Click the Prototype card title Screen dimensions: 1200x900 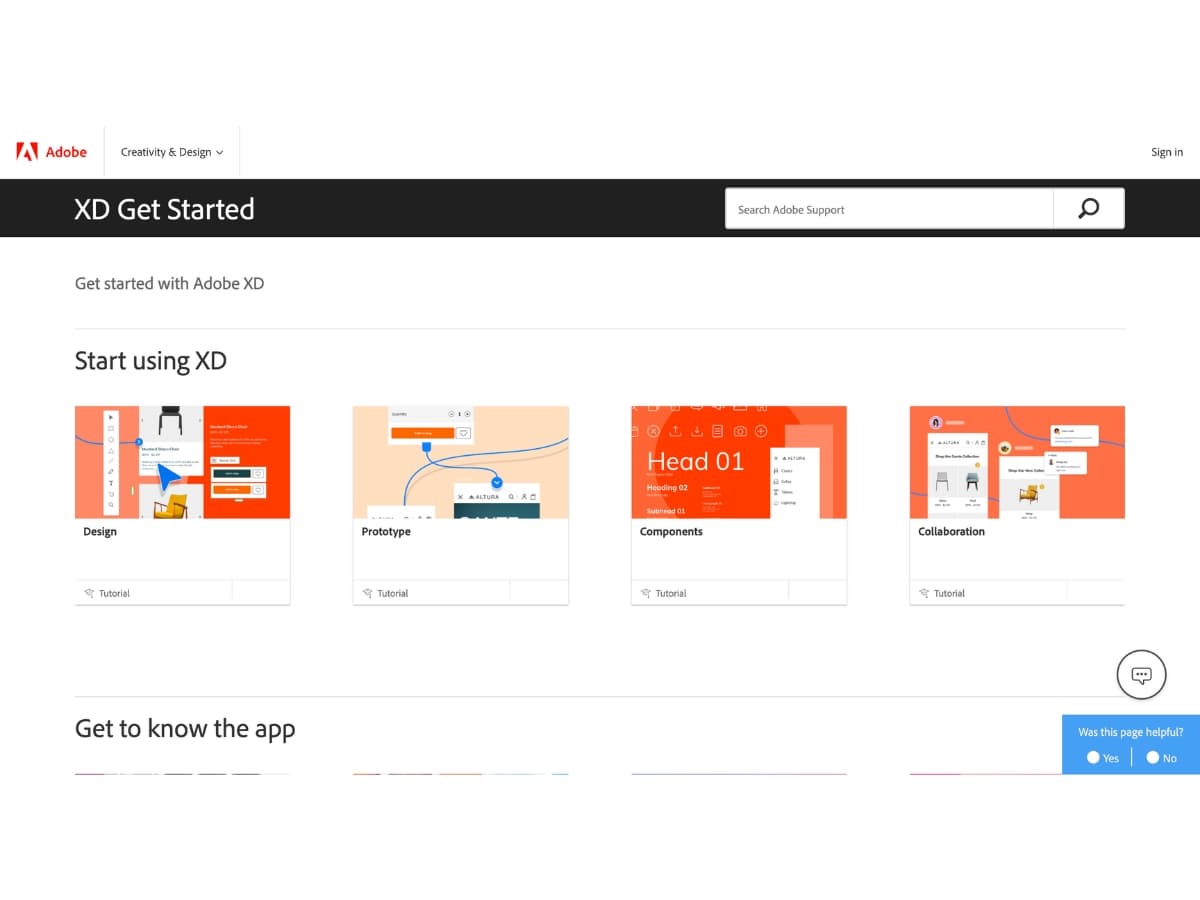tap(386, 532)
